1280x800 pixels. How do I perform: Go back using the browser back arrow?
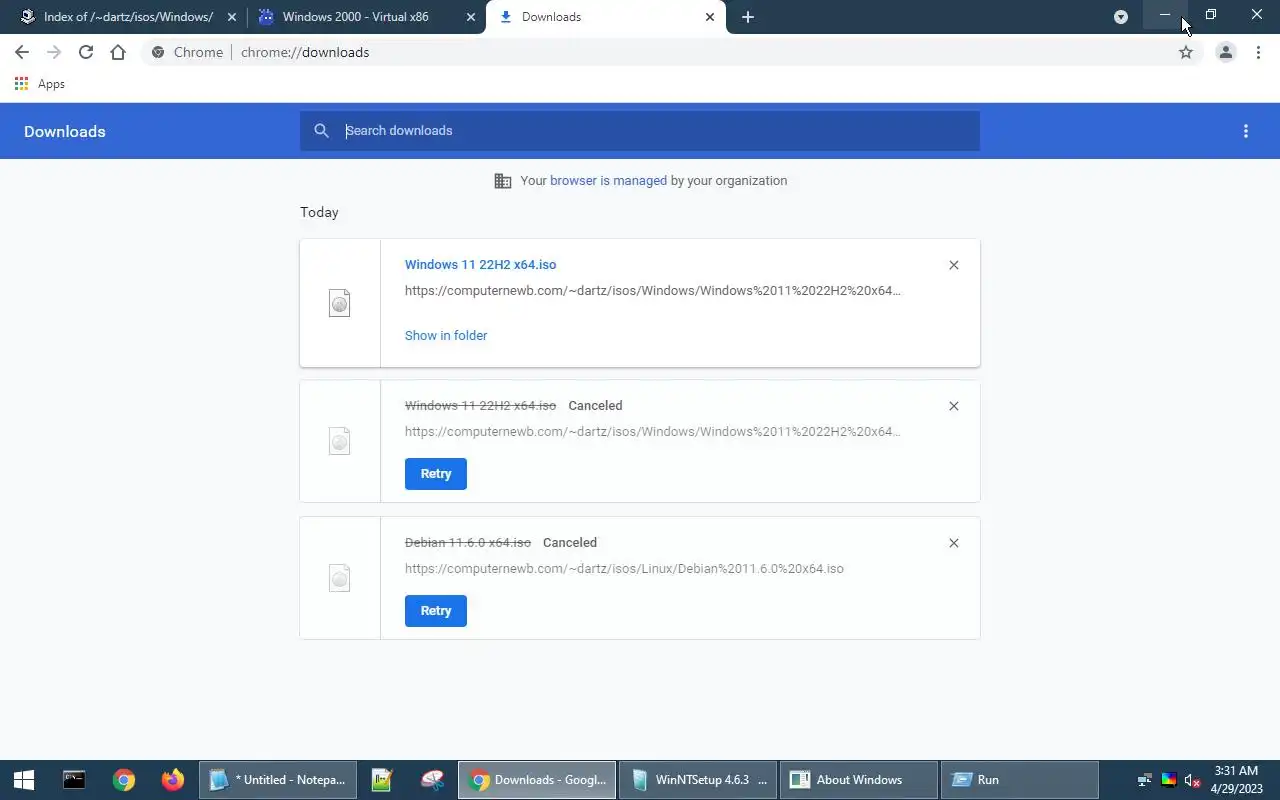(x=22, y=52)
